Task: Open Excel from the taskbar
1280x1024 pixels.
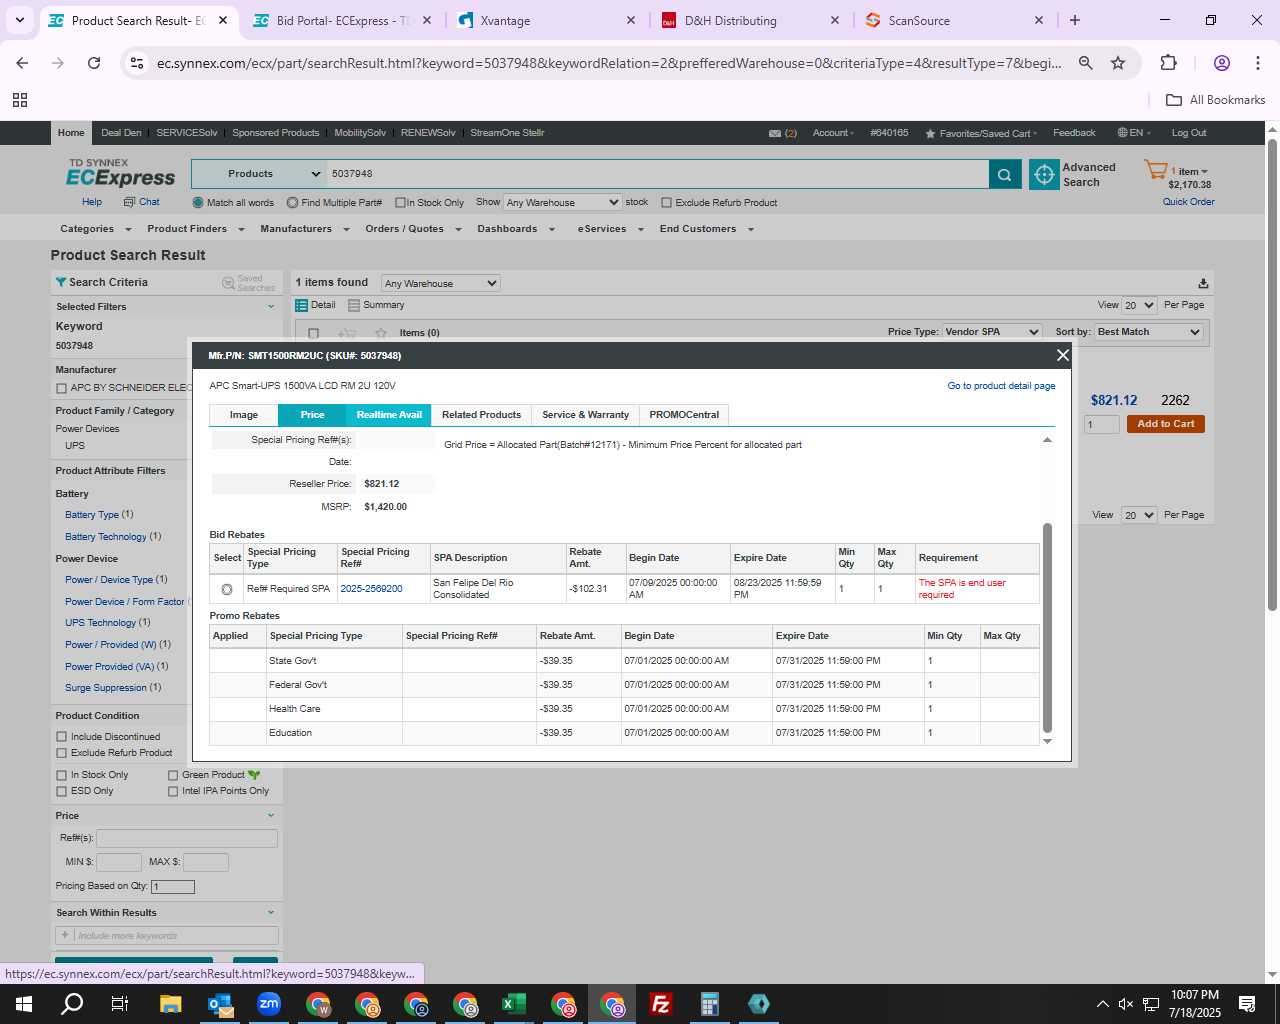Action: coord(513,1004)
